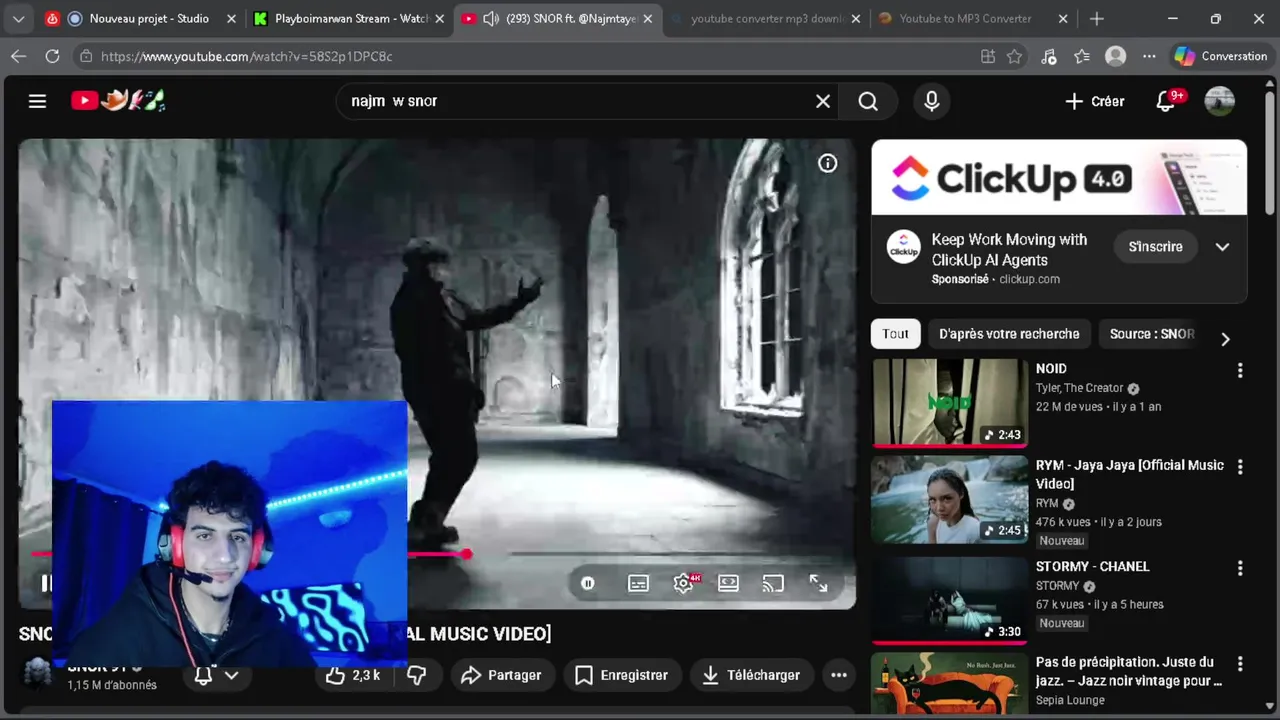
Task: Click S'inscrire on the ClickUp ad
Action: tap(1155, 246)
